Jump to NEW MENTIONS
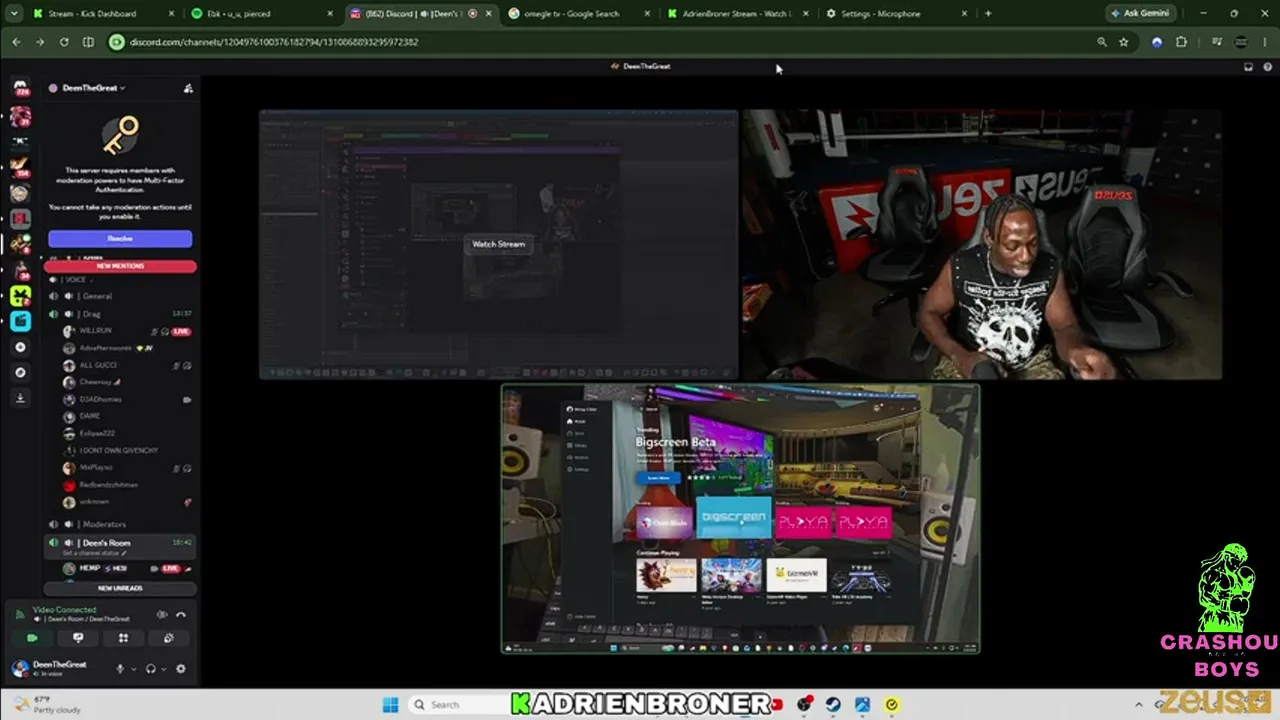 pos(120,266)
